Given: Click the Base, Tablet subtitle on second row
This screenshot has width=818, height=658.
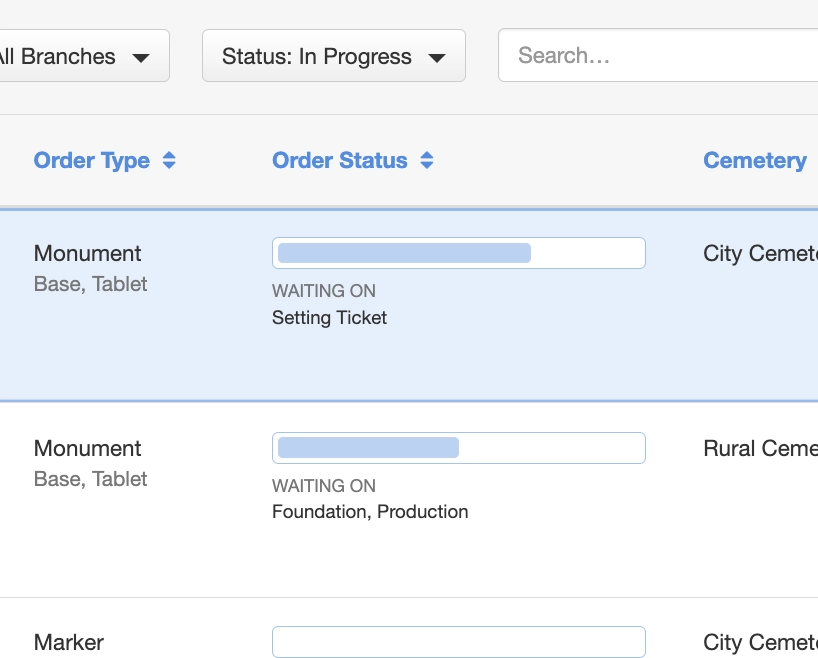Looking at the screenshot, I should click(90, 479).
